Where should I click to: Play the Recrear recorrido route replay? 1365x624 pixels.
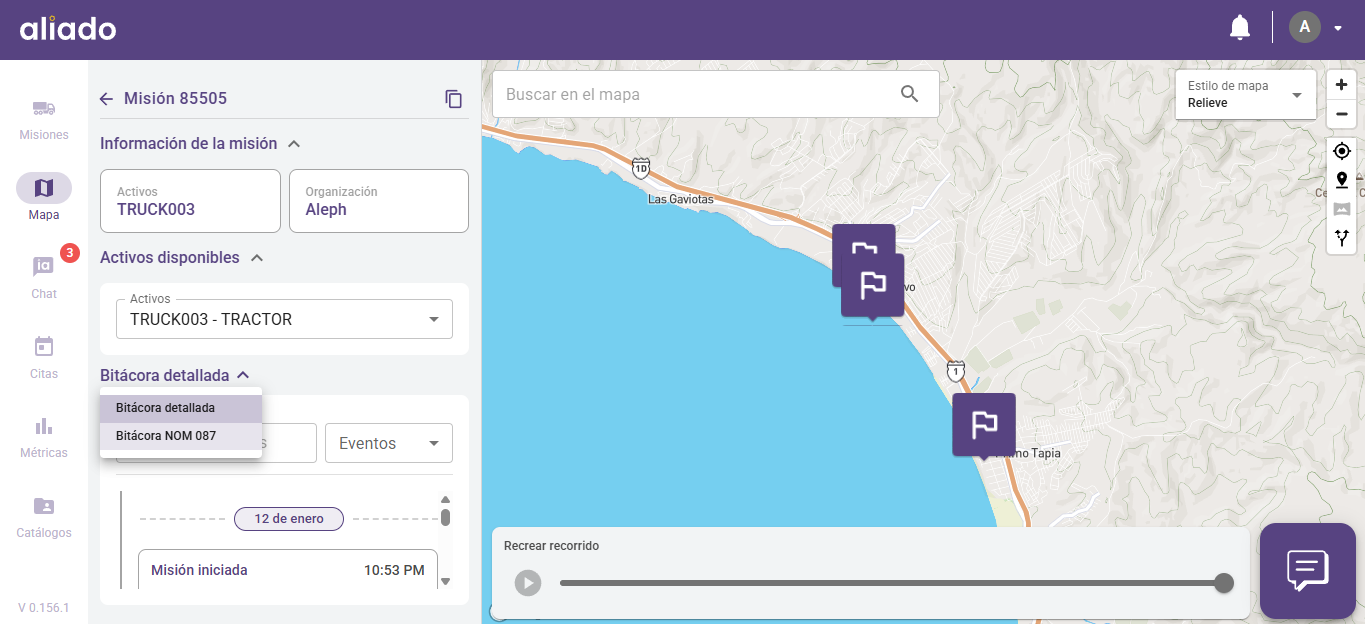[x=528, y=583]
